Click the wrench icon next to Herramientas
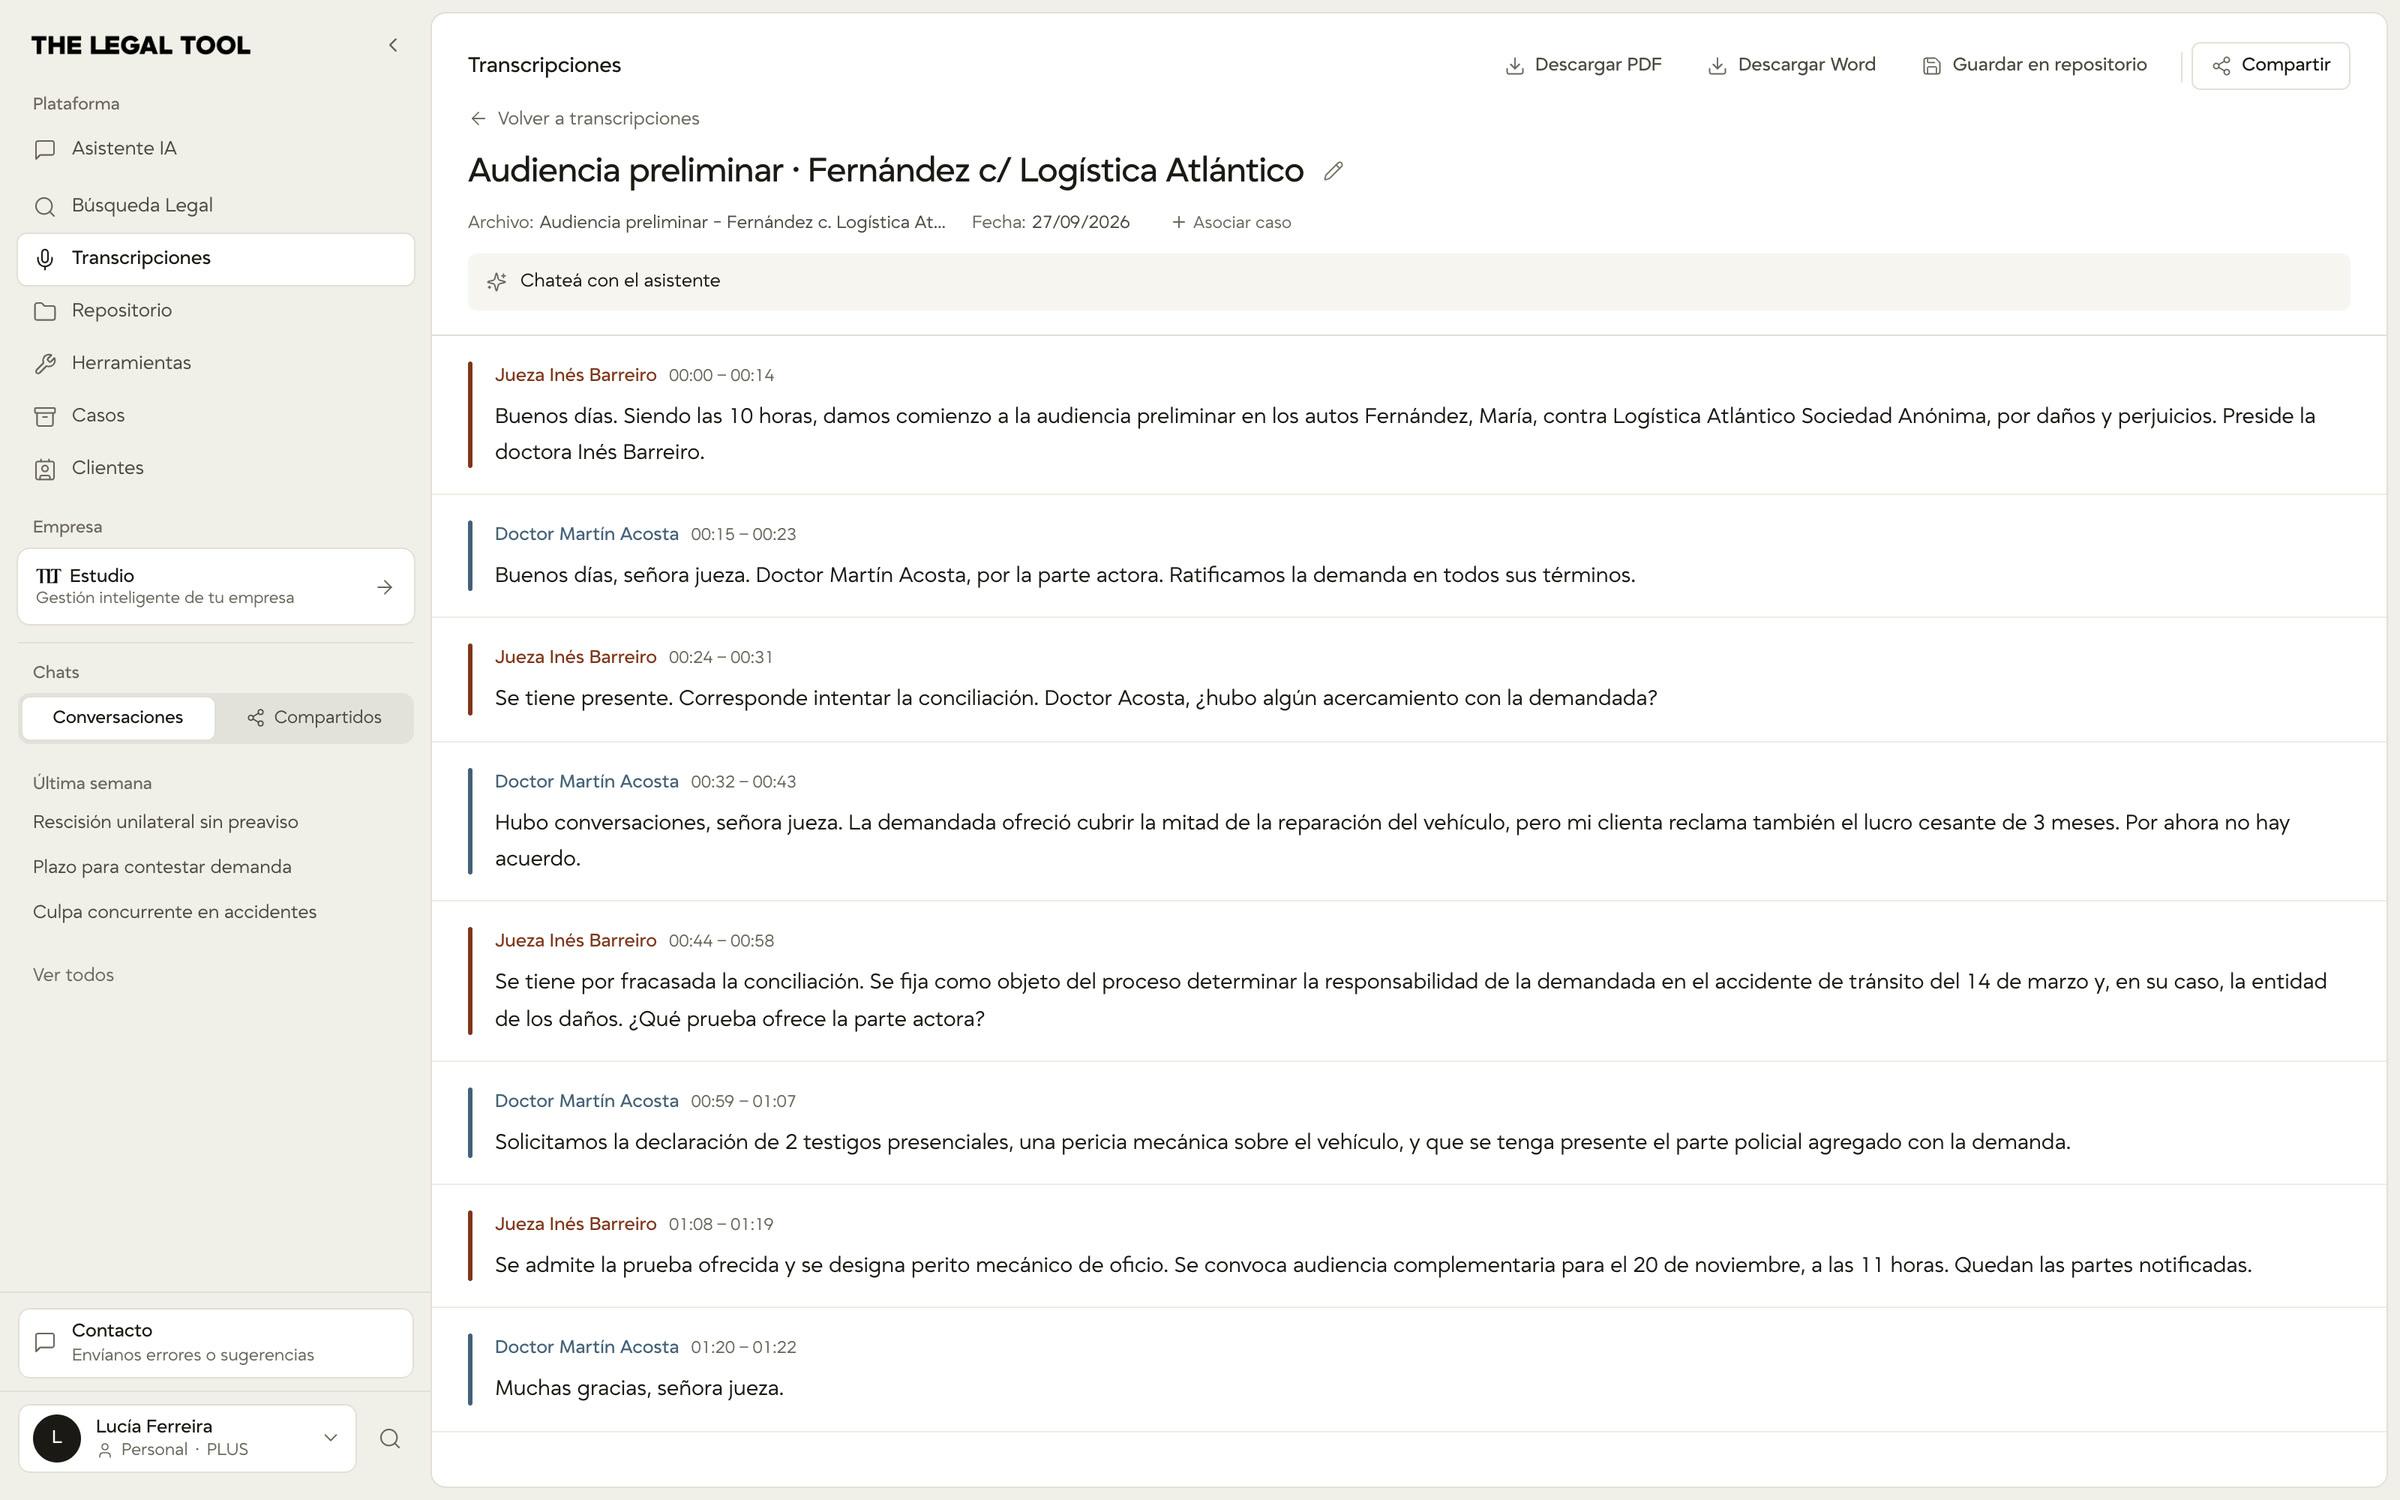 tap(45, 364)
